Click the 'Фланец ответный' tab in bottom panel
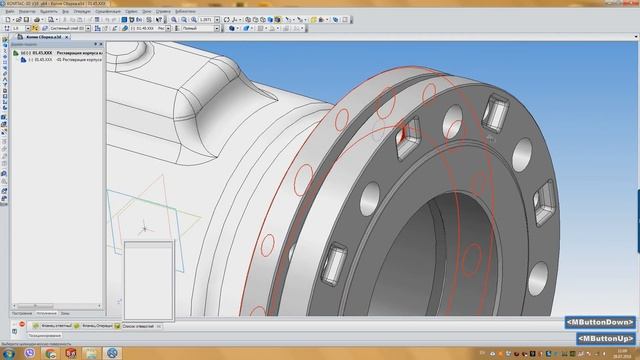640x360 pixels. tap(52, 326)
